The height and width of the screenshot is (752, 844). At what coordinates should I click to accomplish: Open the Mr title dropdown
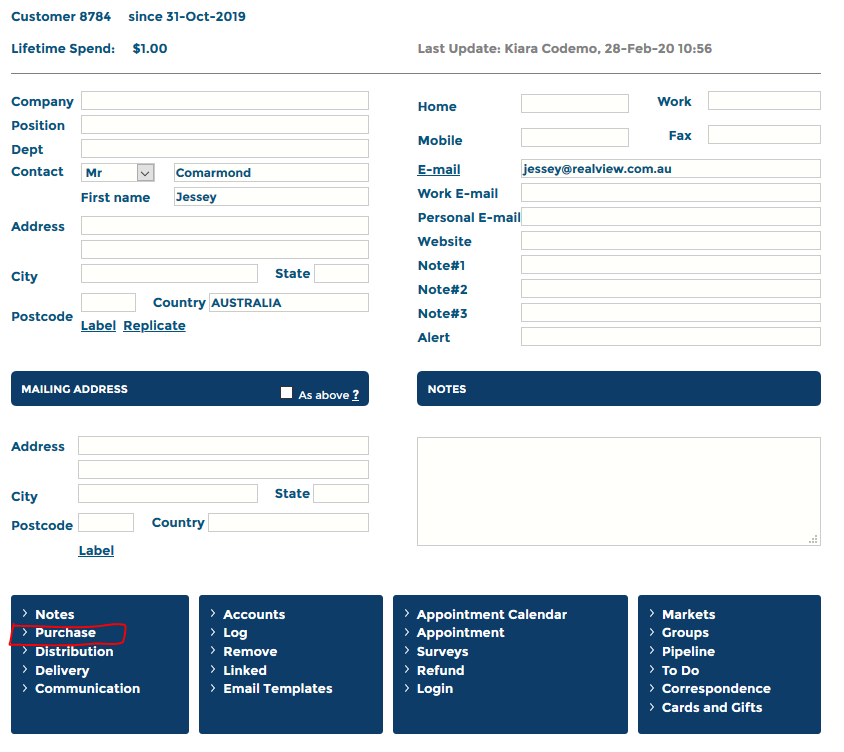pos(118,173)
